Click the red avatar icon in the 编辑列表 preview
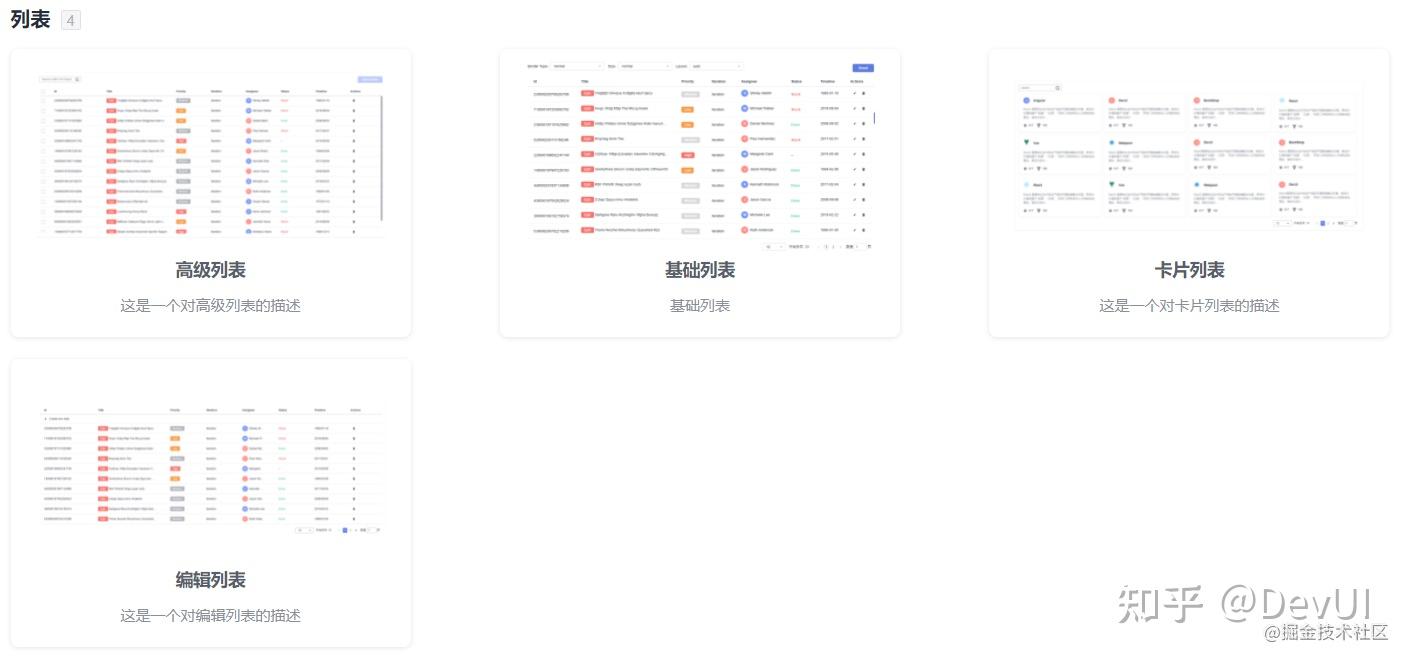The height and width of the screenshot is (661, 1408). (244, 448)
